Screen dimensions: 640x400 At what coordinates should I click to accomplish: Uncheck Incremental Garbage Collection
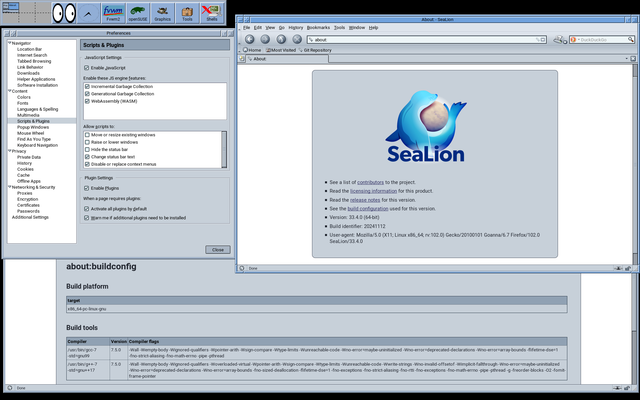[87, 87]
